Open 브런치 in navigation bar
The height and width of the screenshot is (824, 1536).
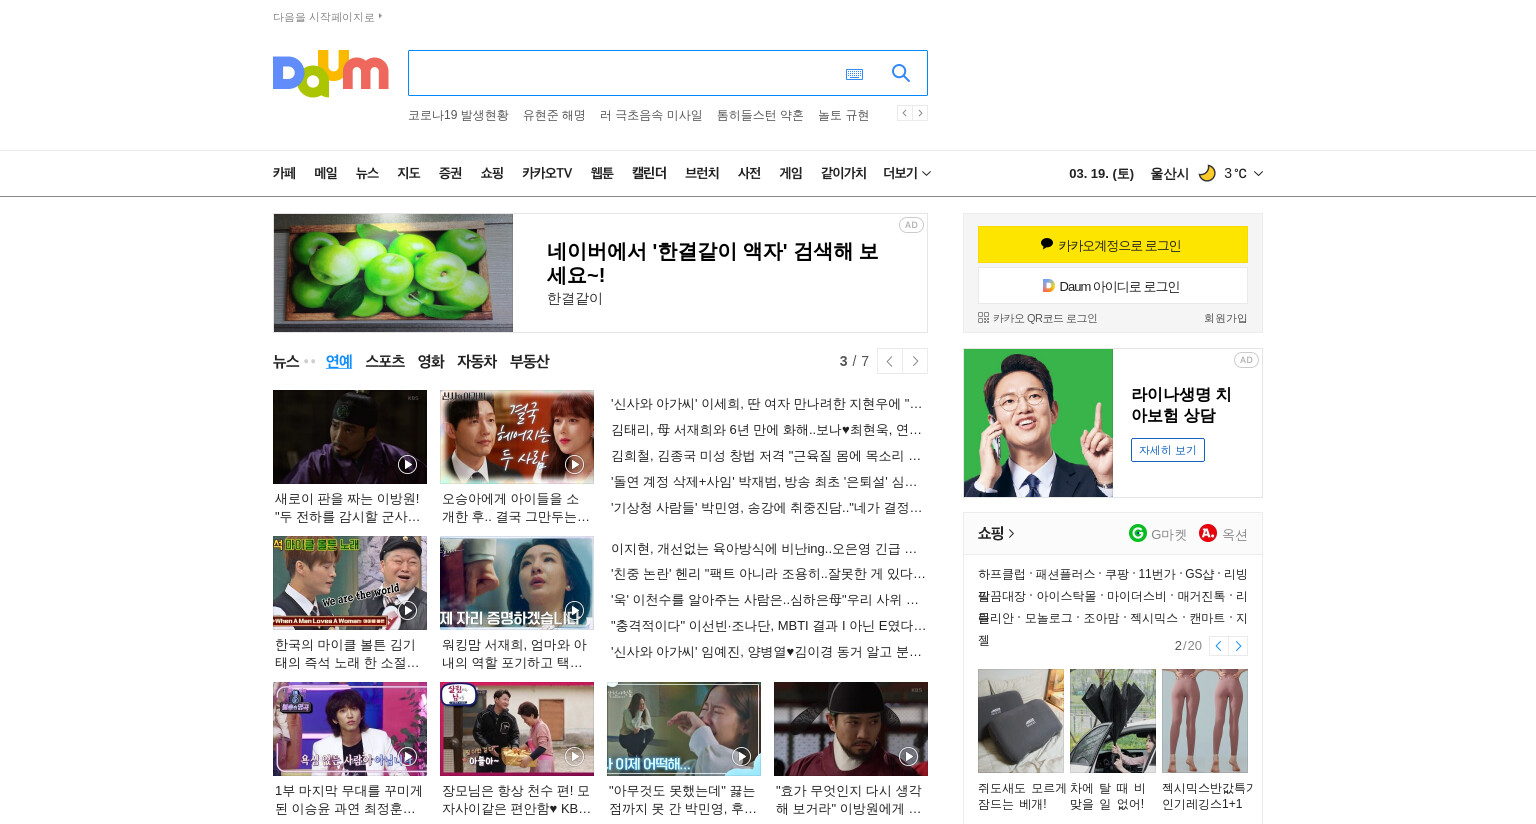click(x=702, y=173)
